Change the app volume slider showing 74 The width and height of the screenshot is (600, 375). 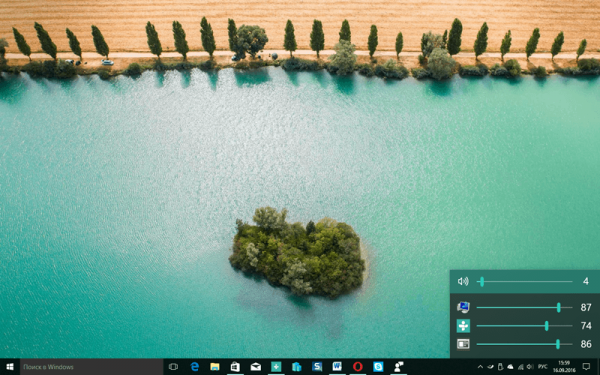click(x=524, y=326)
